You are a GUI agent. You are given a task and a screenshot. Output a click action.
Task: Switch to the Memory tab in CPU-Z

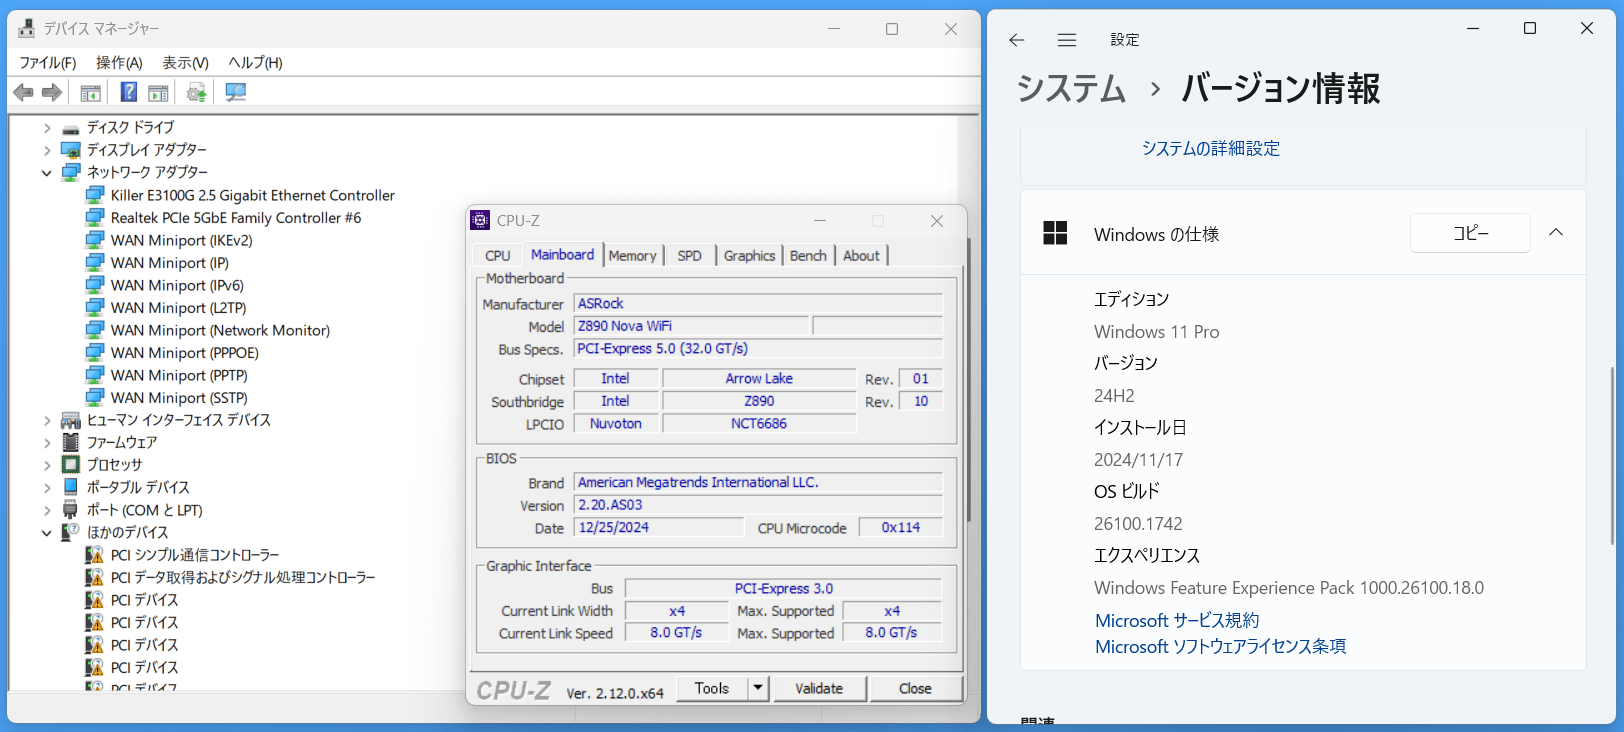633,256
